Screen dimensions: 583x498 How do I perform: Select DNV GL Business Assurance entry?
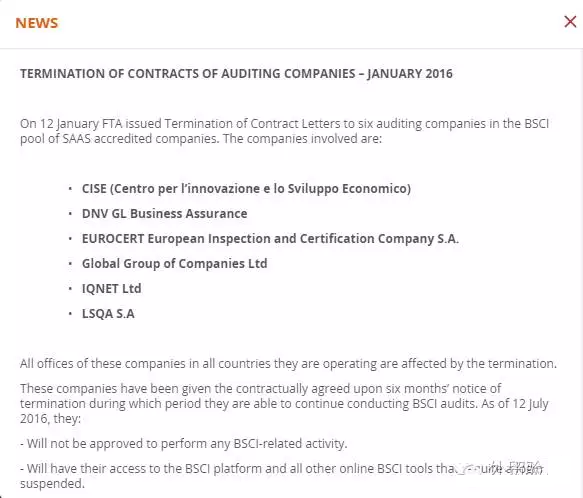click(x=164, y=213)
